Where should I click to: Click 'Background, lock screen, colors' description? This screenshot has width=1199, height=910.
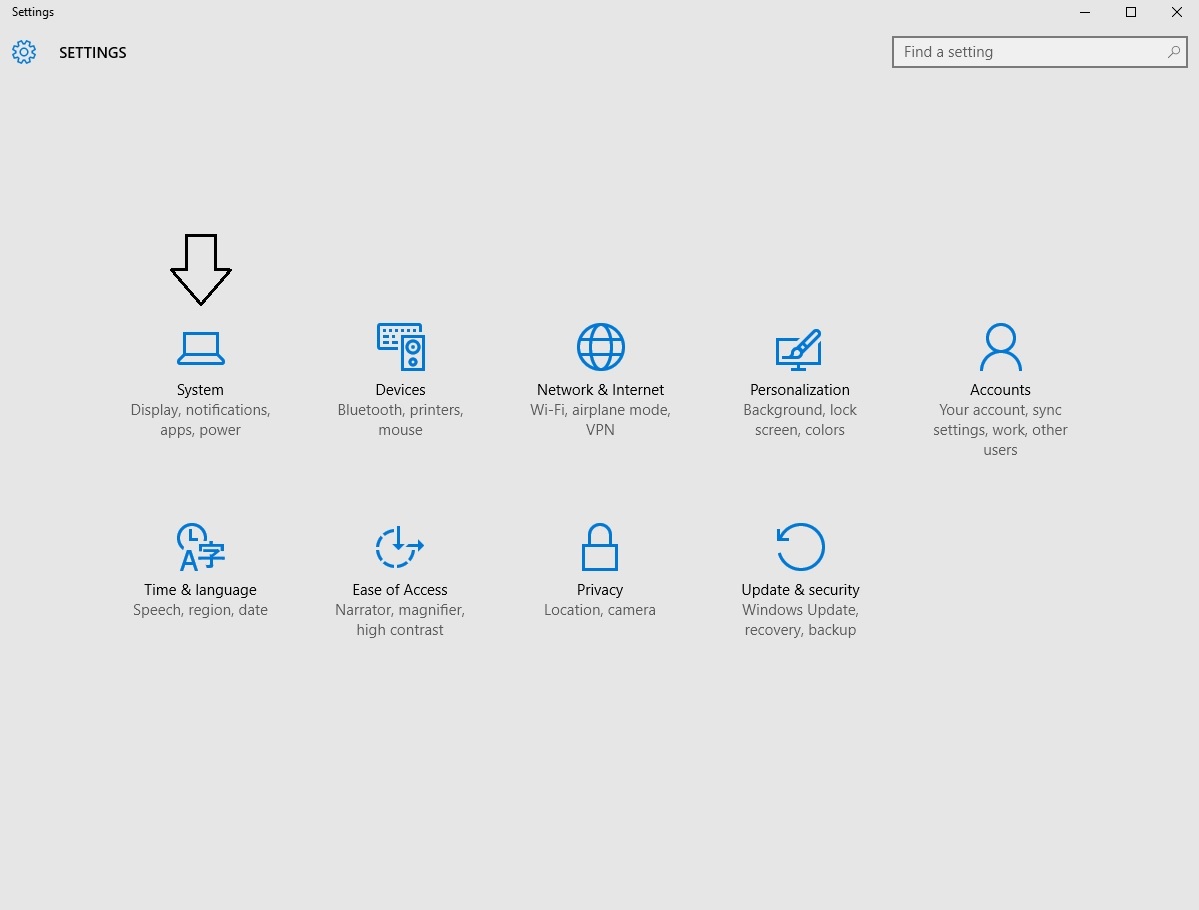pyautogui.click(x=800, y=420)
